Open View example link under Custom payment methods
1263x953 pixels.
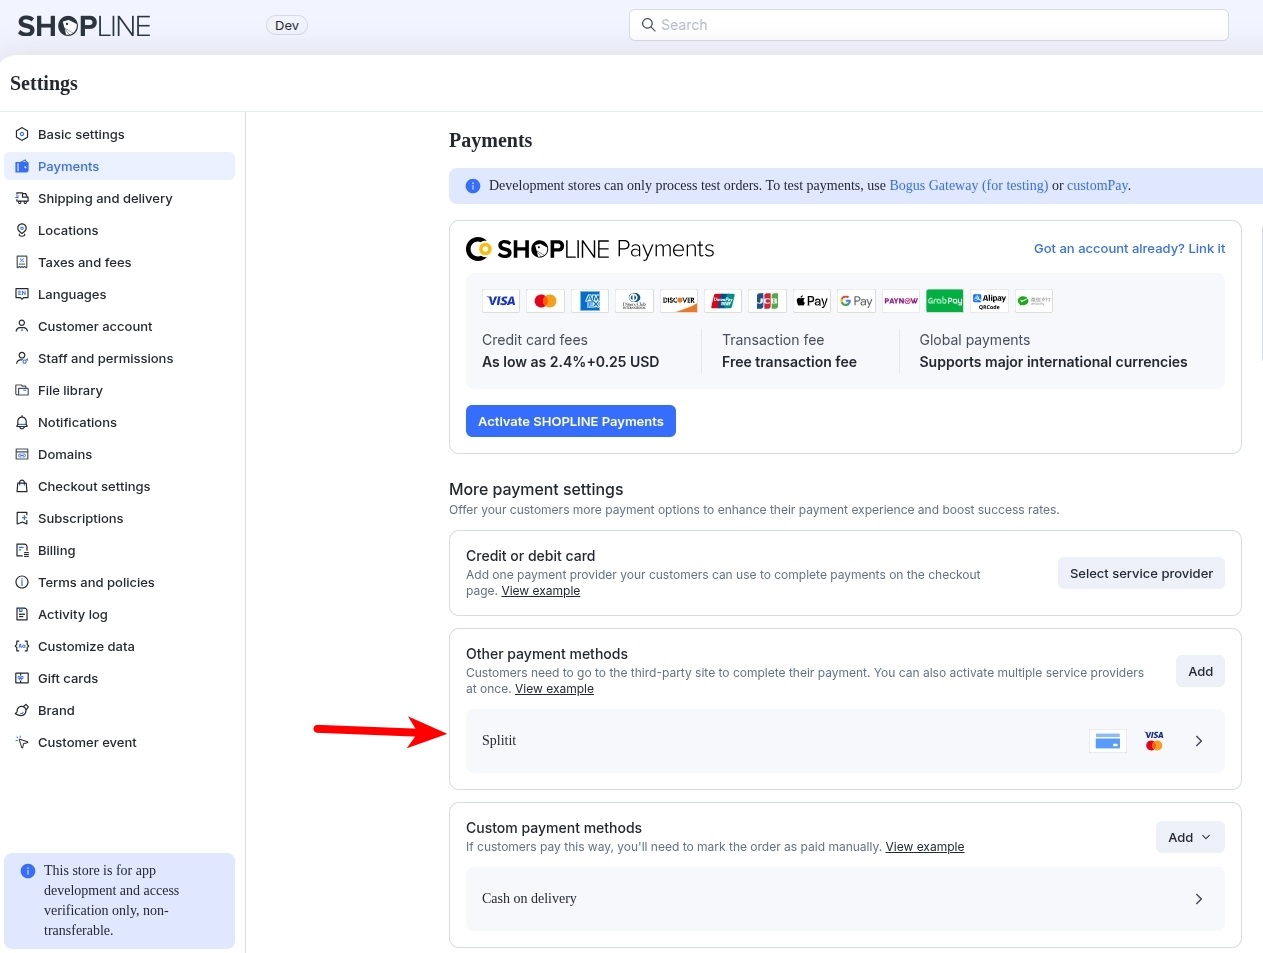925,847
